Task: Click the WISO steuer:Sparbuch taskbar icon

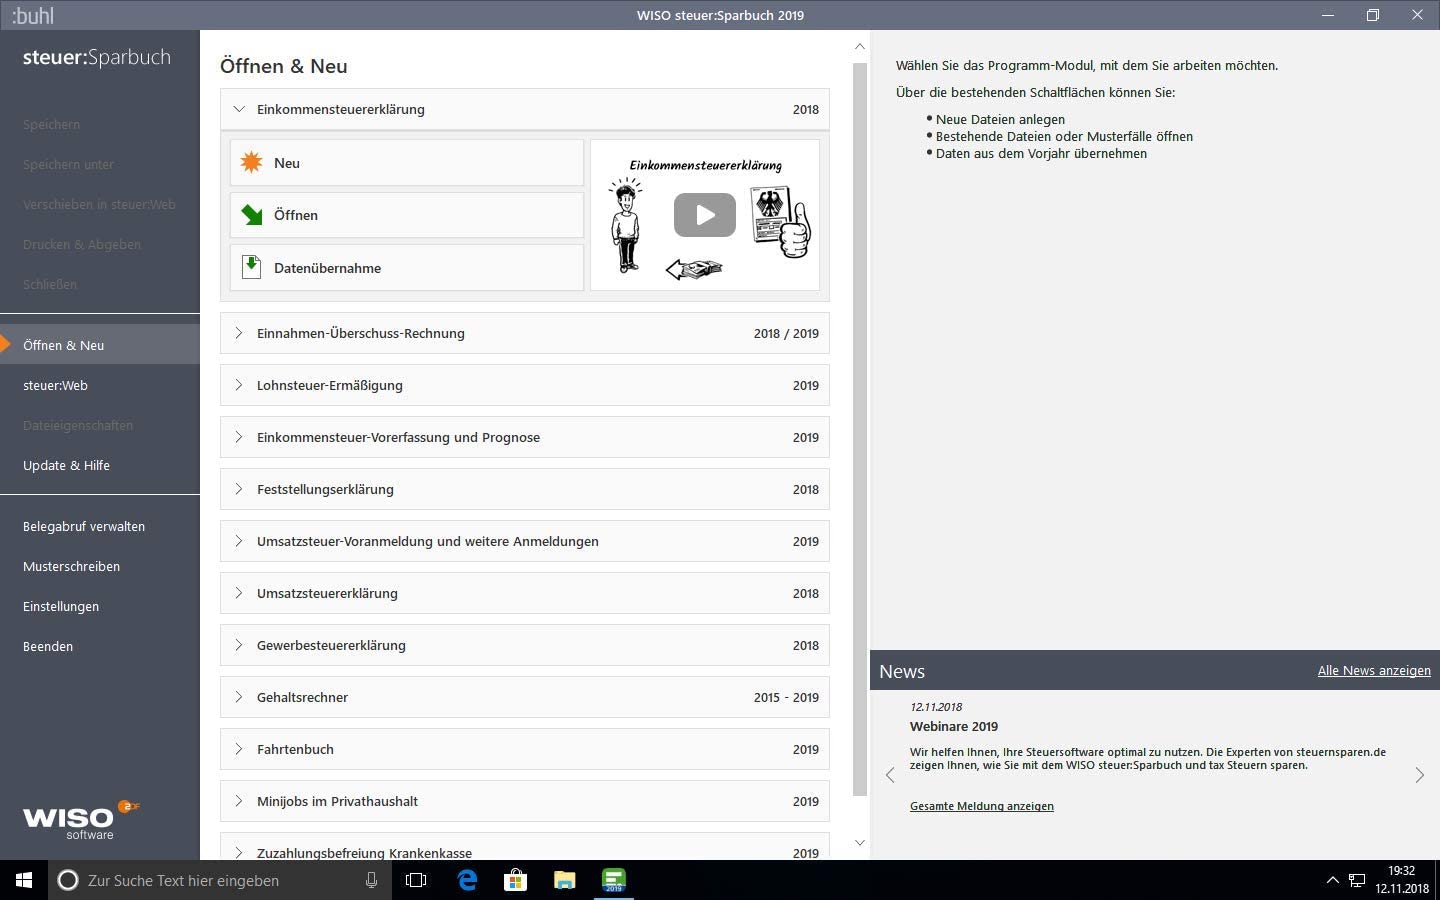Action: (614, 880)
